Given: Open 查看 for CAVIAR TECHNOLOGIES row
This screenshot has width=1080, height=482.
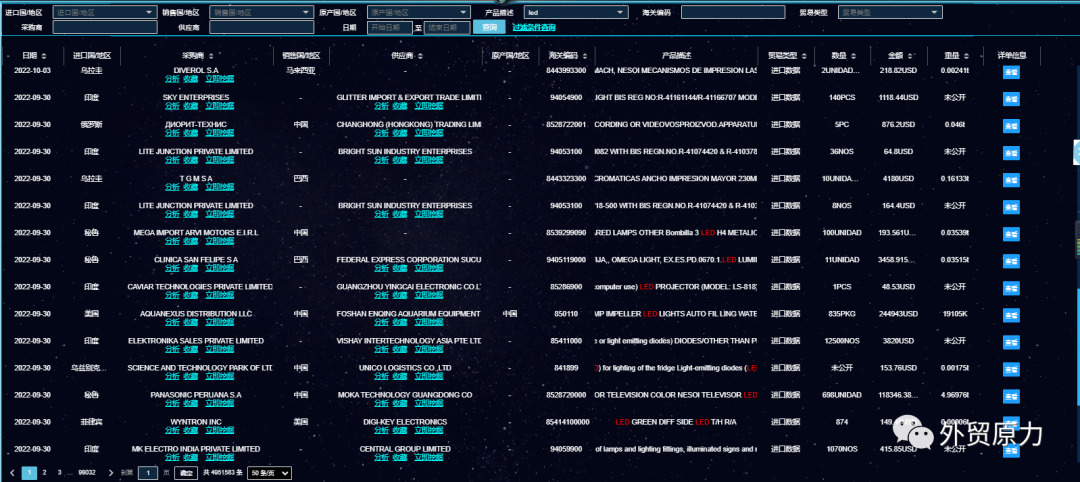Looking at the screenshot, I should (x=1011, y=289).
